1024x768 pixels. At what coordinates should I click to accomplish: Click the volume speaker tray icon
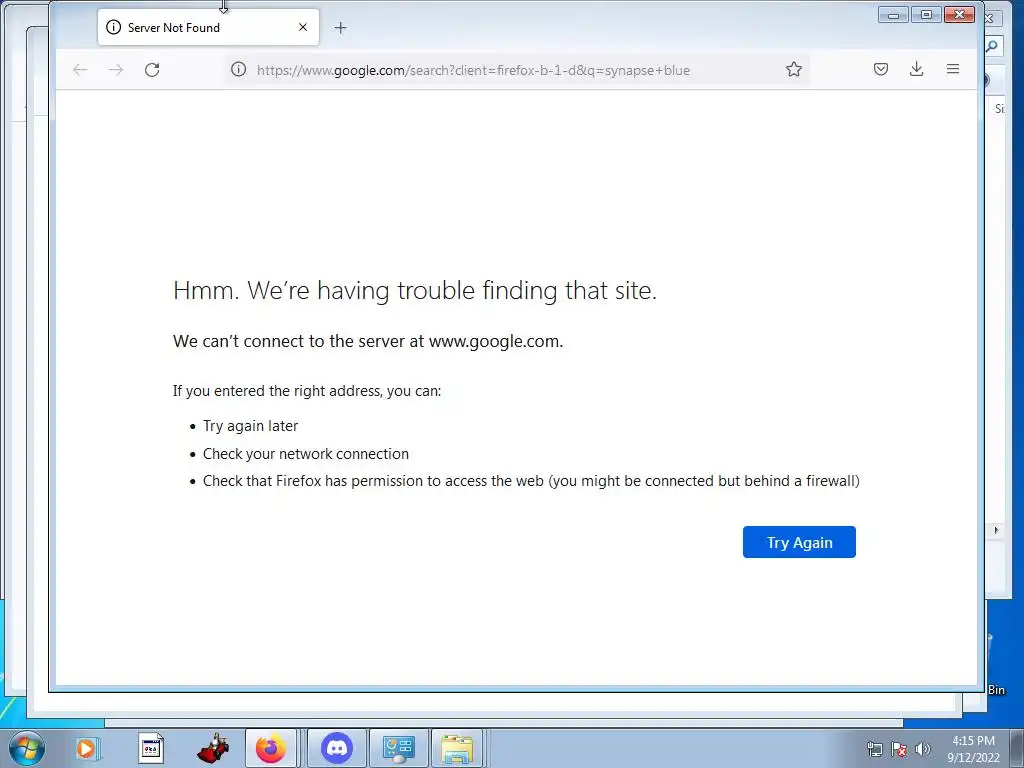point(922,749)
